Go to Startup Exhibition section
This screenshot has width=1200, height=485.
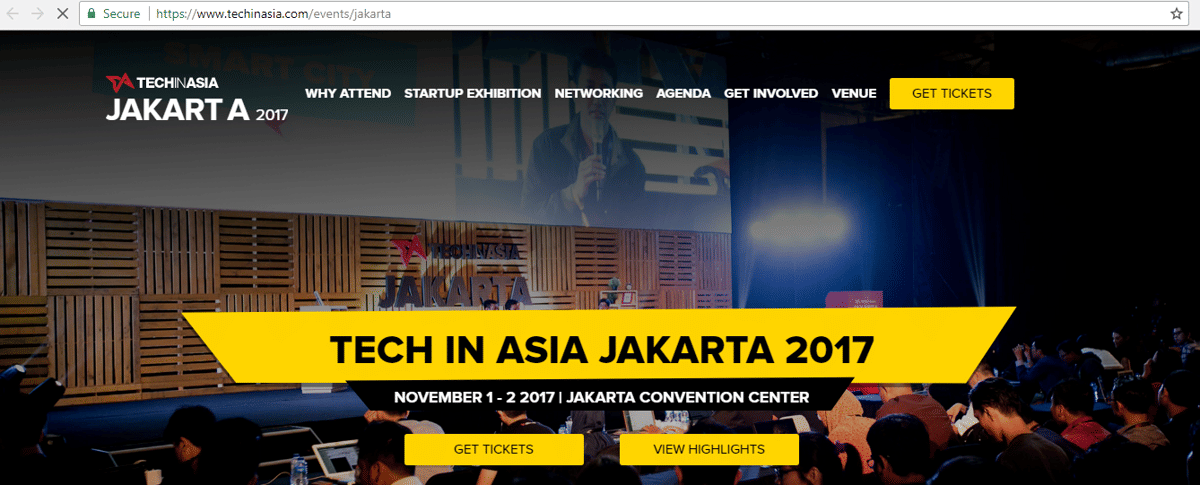(x=472, y=93)
